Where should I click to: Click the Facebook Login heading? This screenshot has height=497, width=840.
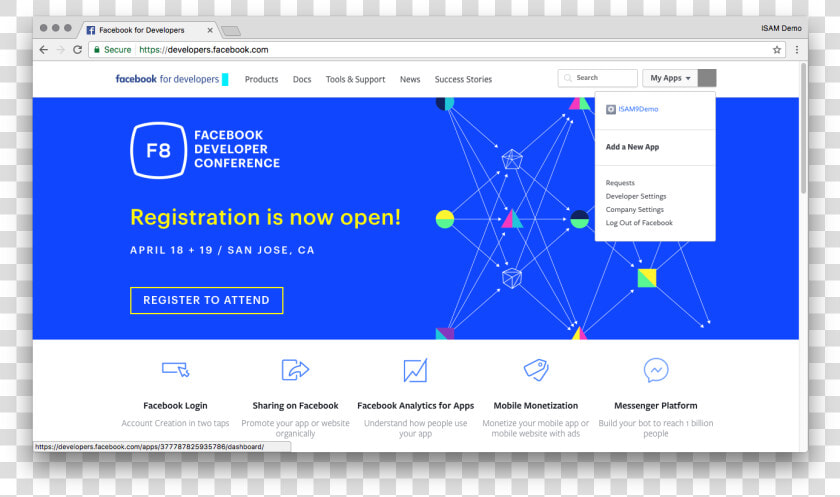(175, 405)
